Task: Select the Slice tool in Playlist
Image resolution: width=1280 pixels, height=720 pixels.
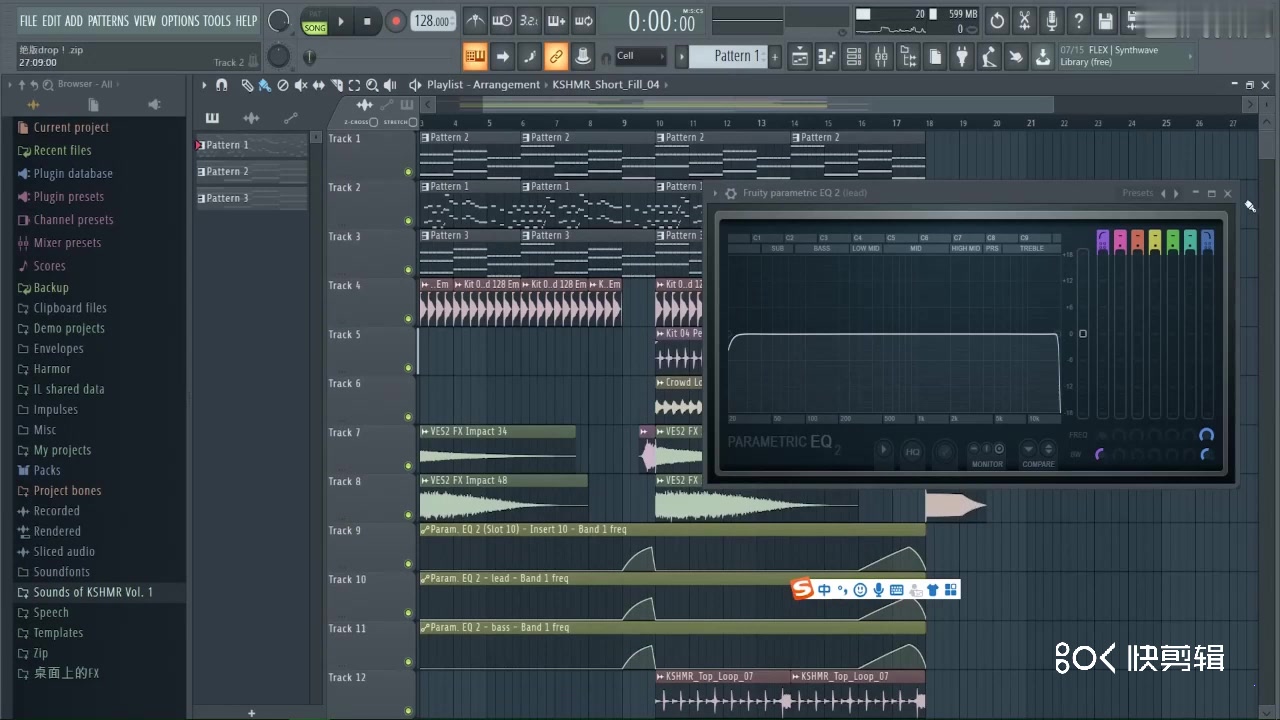Action: [337, 85]
